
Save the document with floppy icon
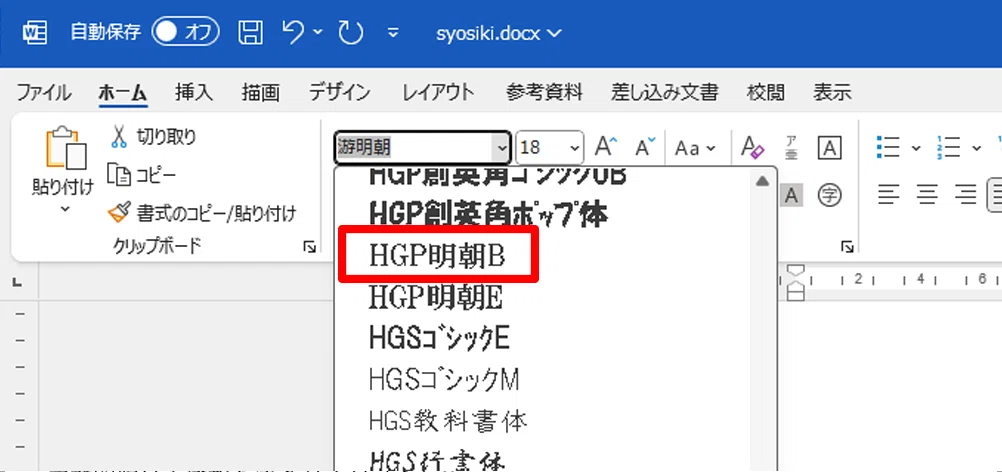(250, 33)
